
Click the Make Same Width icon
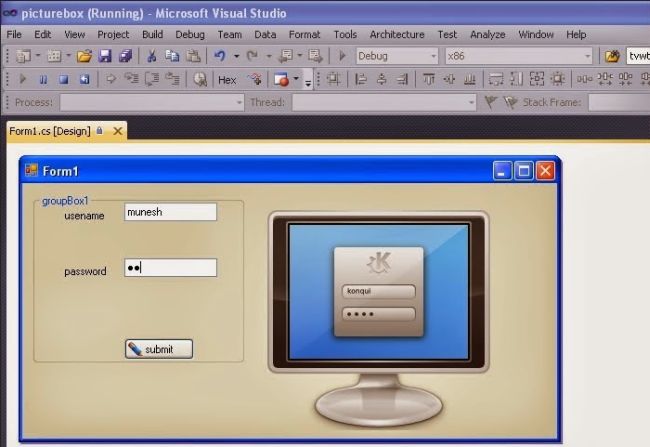(x=496, y=79)
